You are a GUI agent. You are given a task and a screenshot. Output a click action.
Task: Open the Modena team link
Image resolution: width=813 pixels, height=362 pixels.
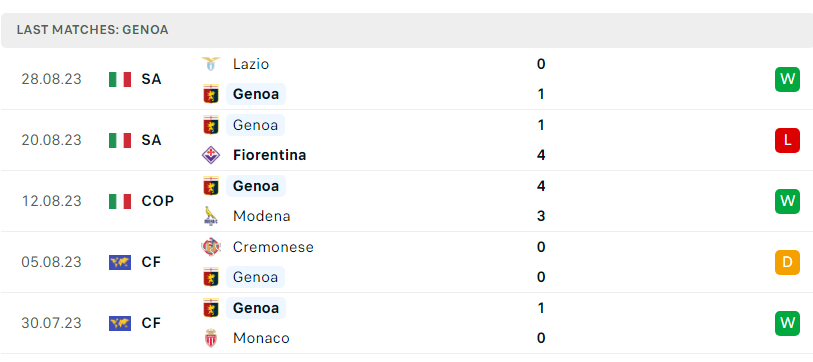(x=261, y=216)
